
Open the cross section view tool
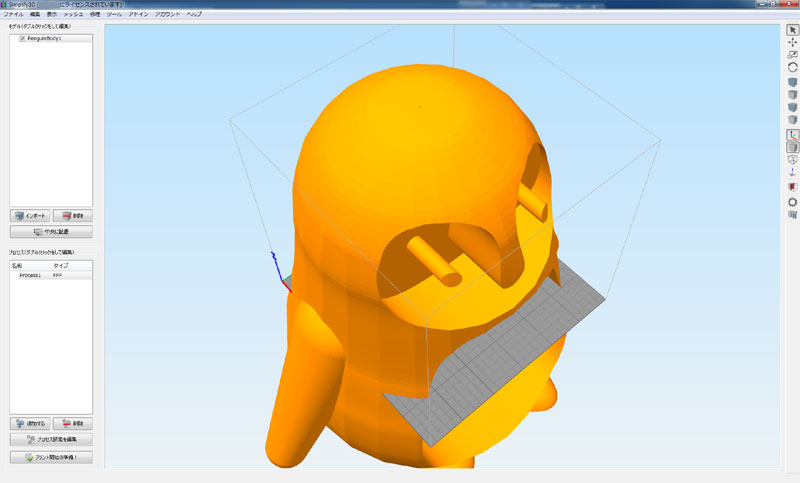792,187
